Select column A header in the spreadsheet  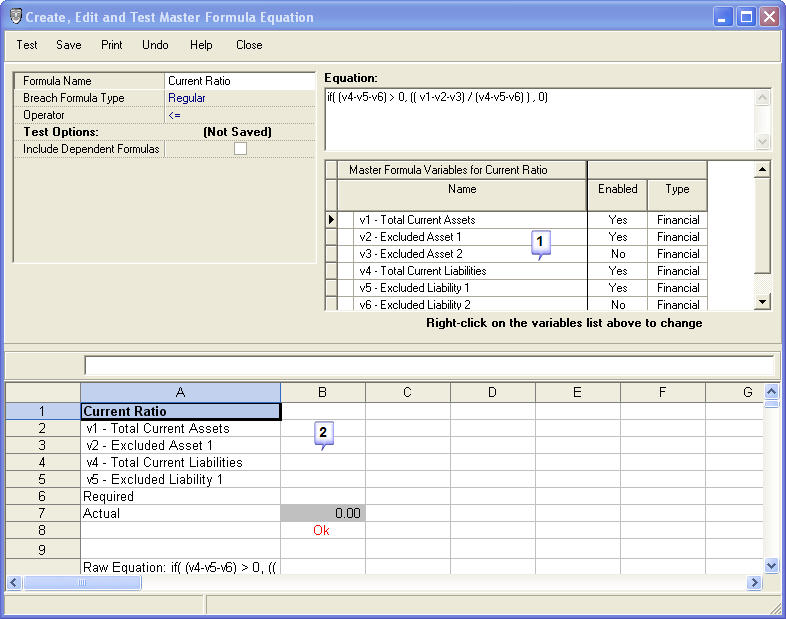(180, 392)
